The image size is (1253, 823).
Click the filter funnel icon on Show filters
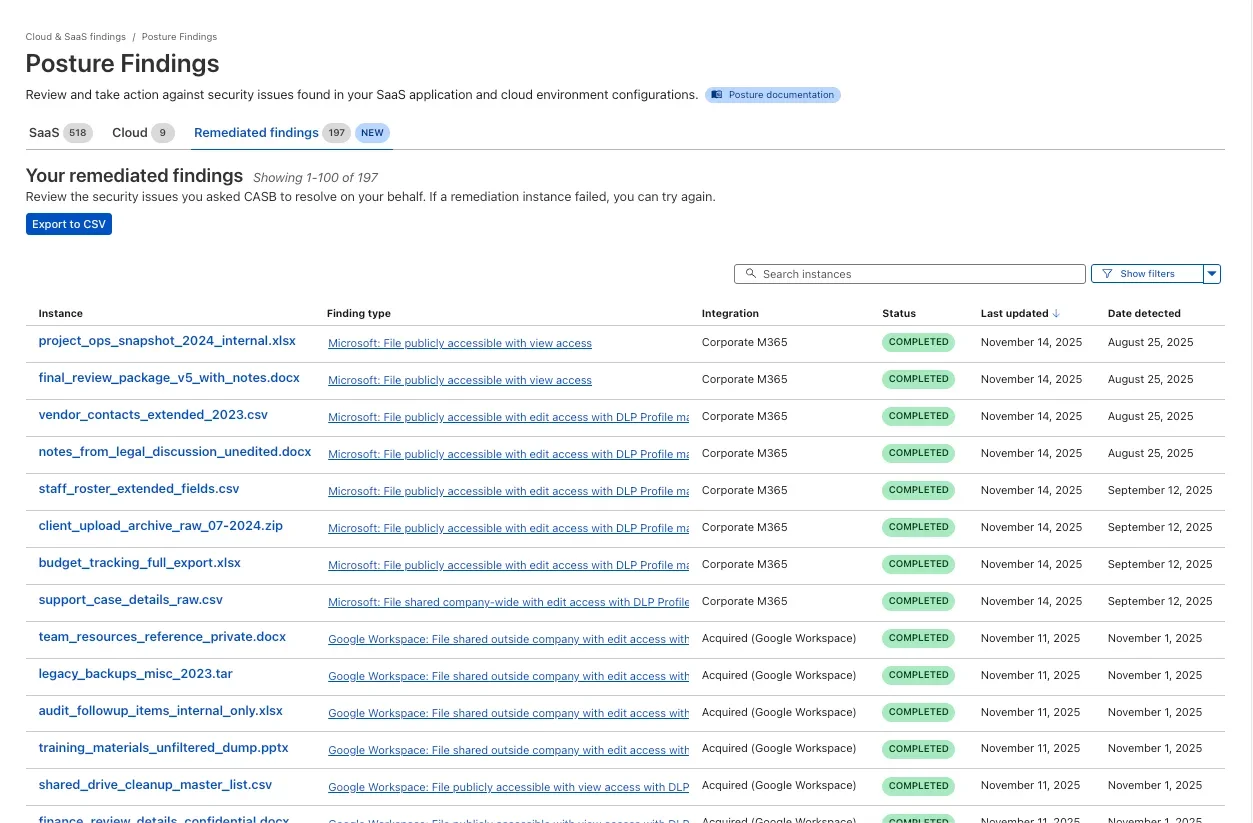click(x=1107, y=273)
